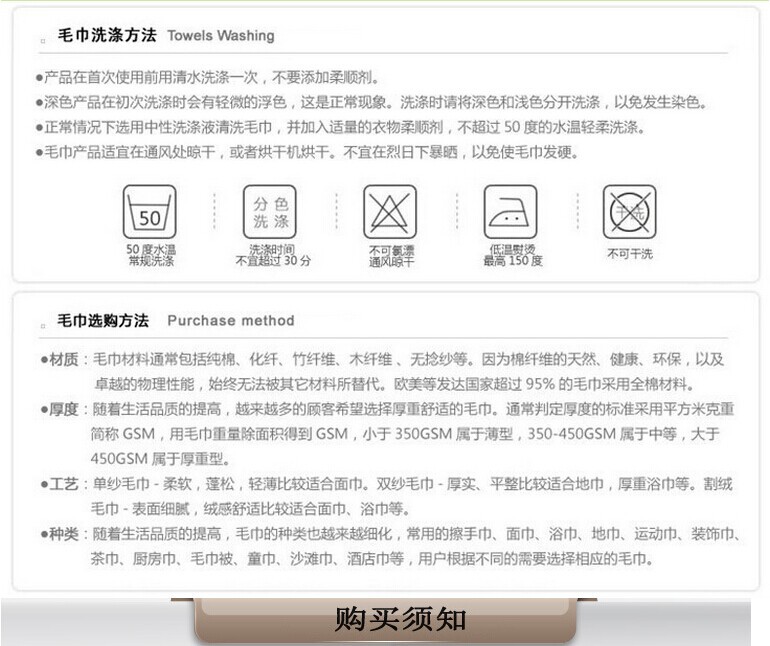Click the line starting 深色产品在初次洗涤时
Image resolution: width=770 pixels, height=646 pixels.
pos(372,102)
